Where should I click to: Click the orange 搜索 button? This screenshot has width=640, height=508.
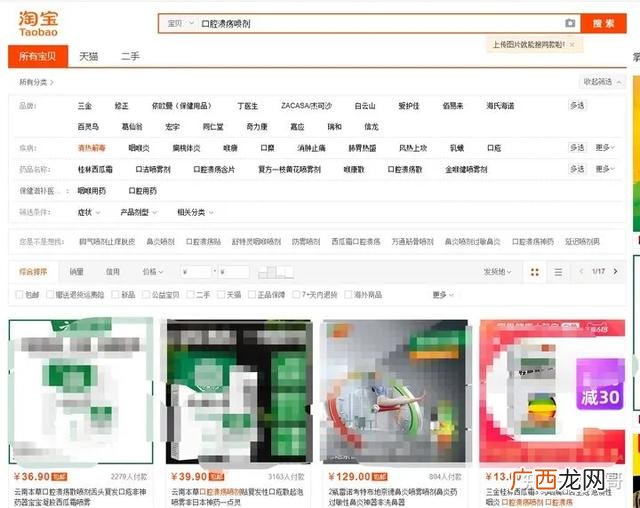pyautogui.click(x=604, y=23)
